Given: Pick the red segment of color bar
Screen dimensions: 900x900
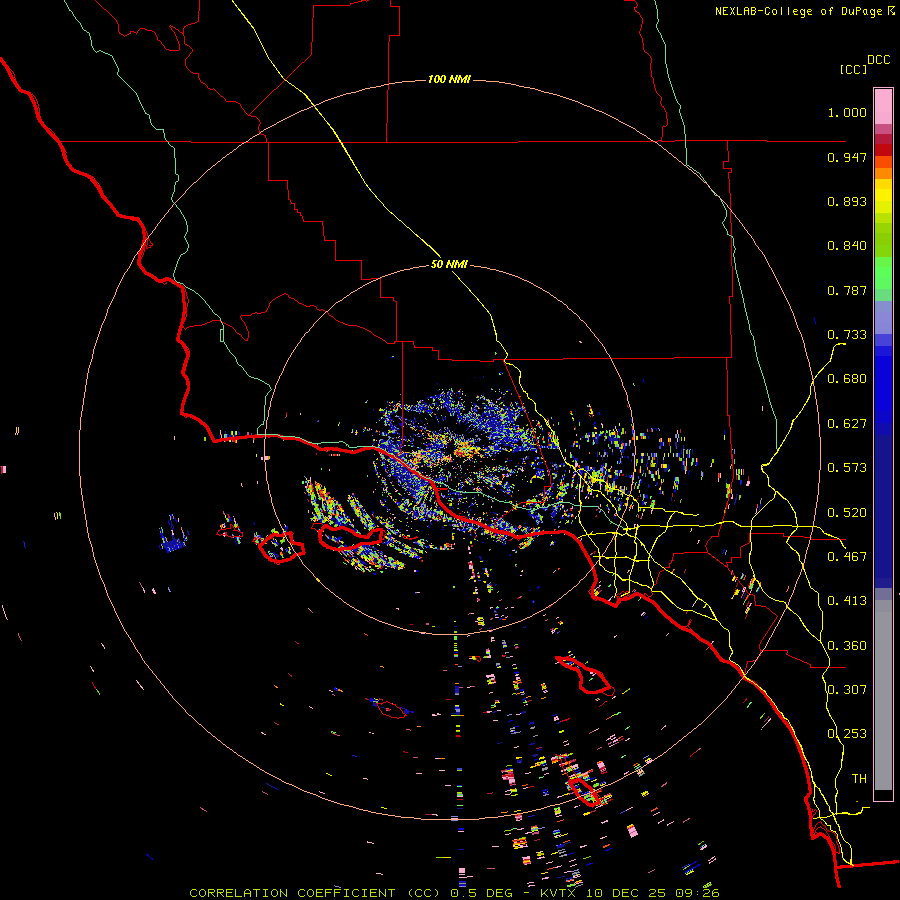Looking at the screenshot, I should coord(883,150).
